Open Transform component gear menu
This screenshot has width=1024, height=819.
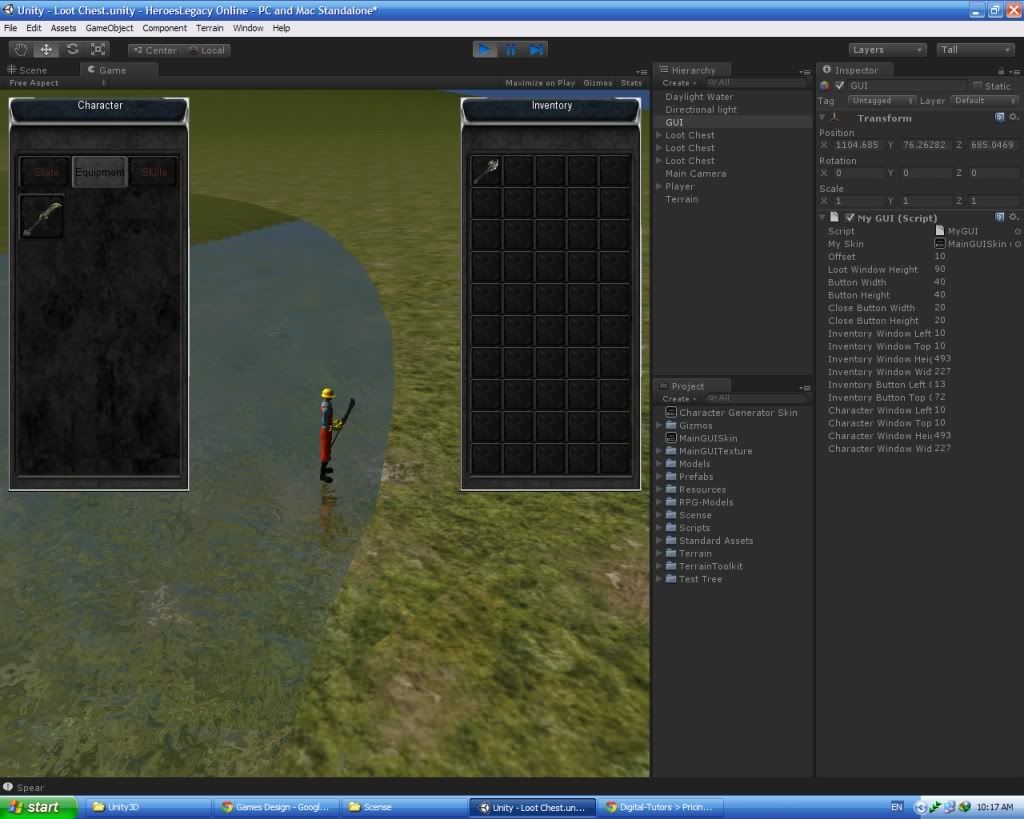tap(1014, 118)
